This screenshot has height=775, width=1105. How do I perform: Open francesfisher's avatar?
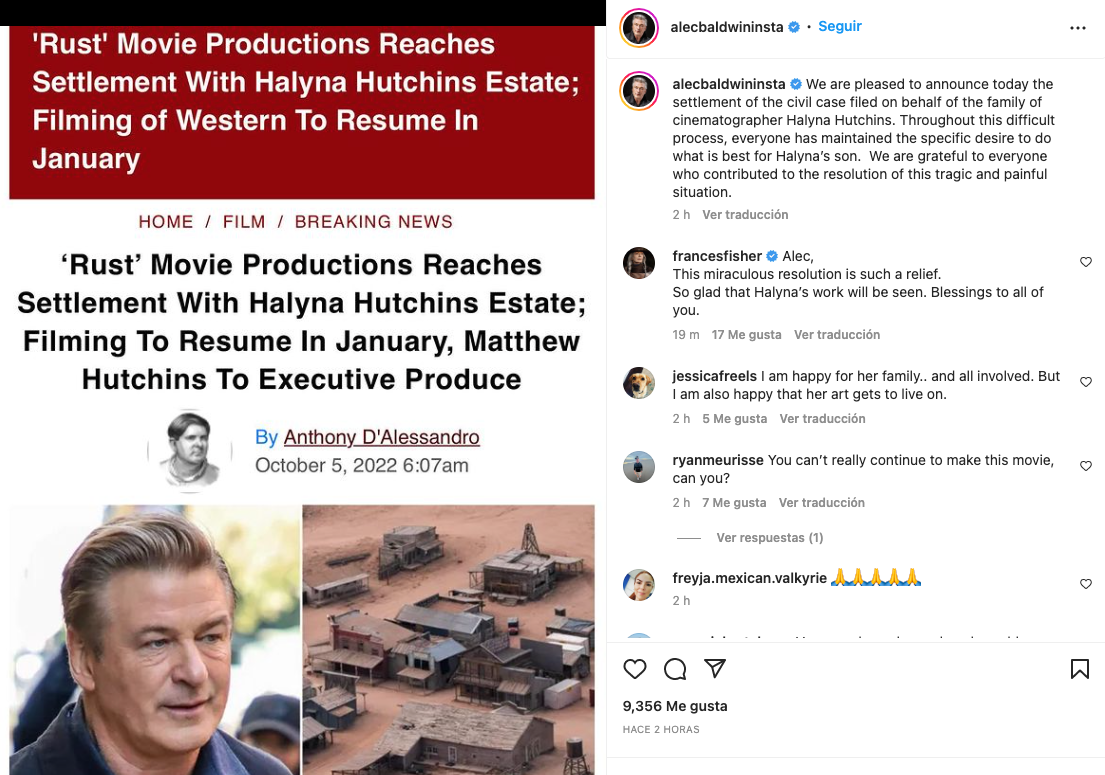638,264
